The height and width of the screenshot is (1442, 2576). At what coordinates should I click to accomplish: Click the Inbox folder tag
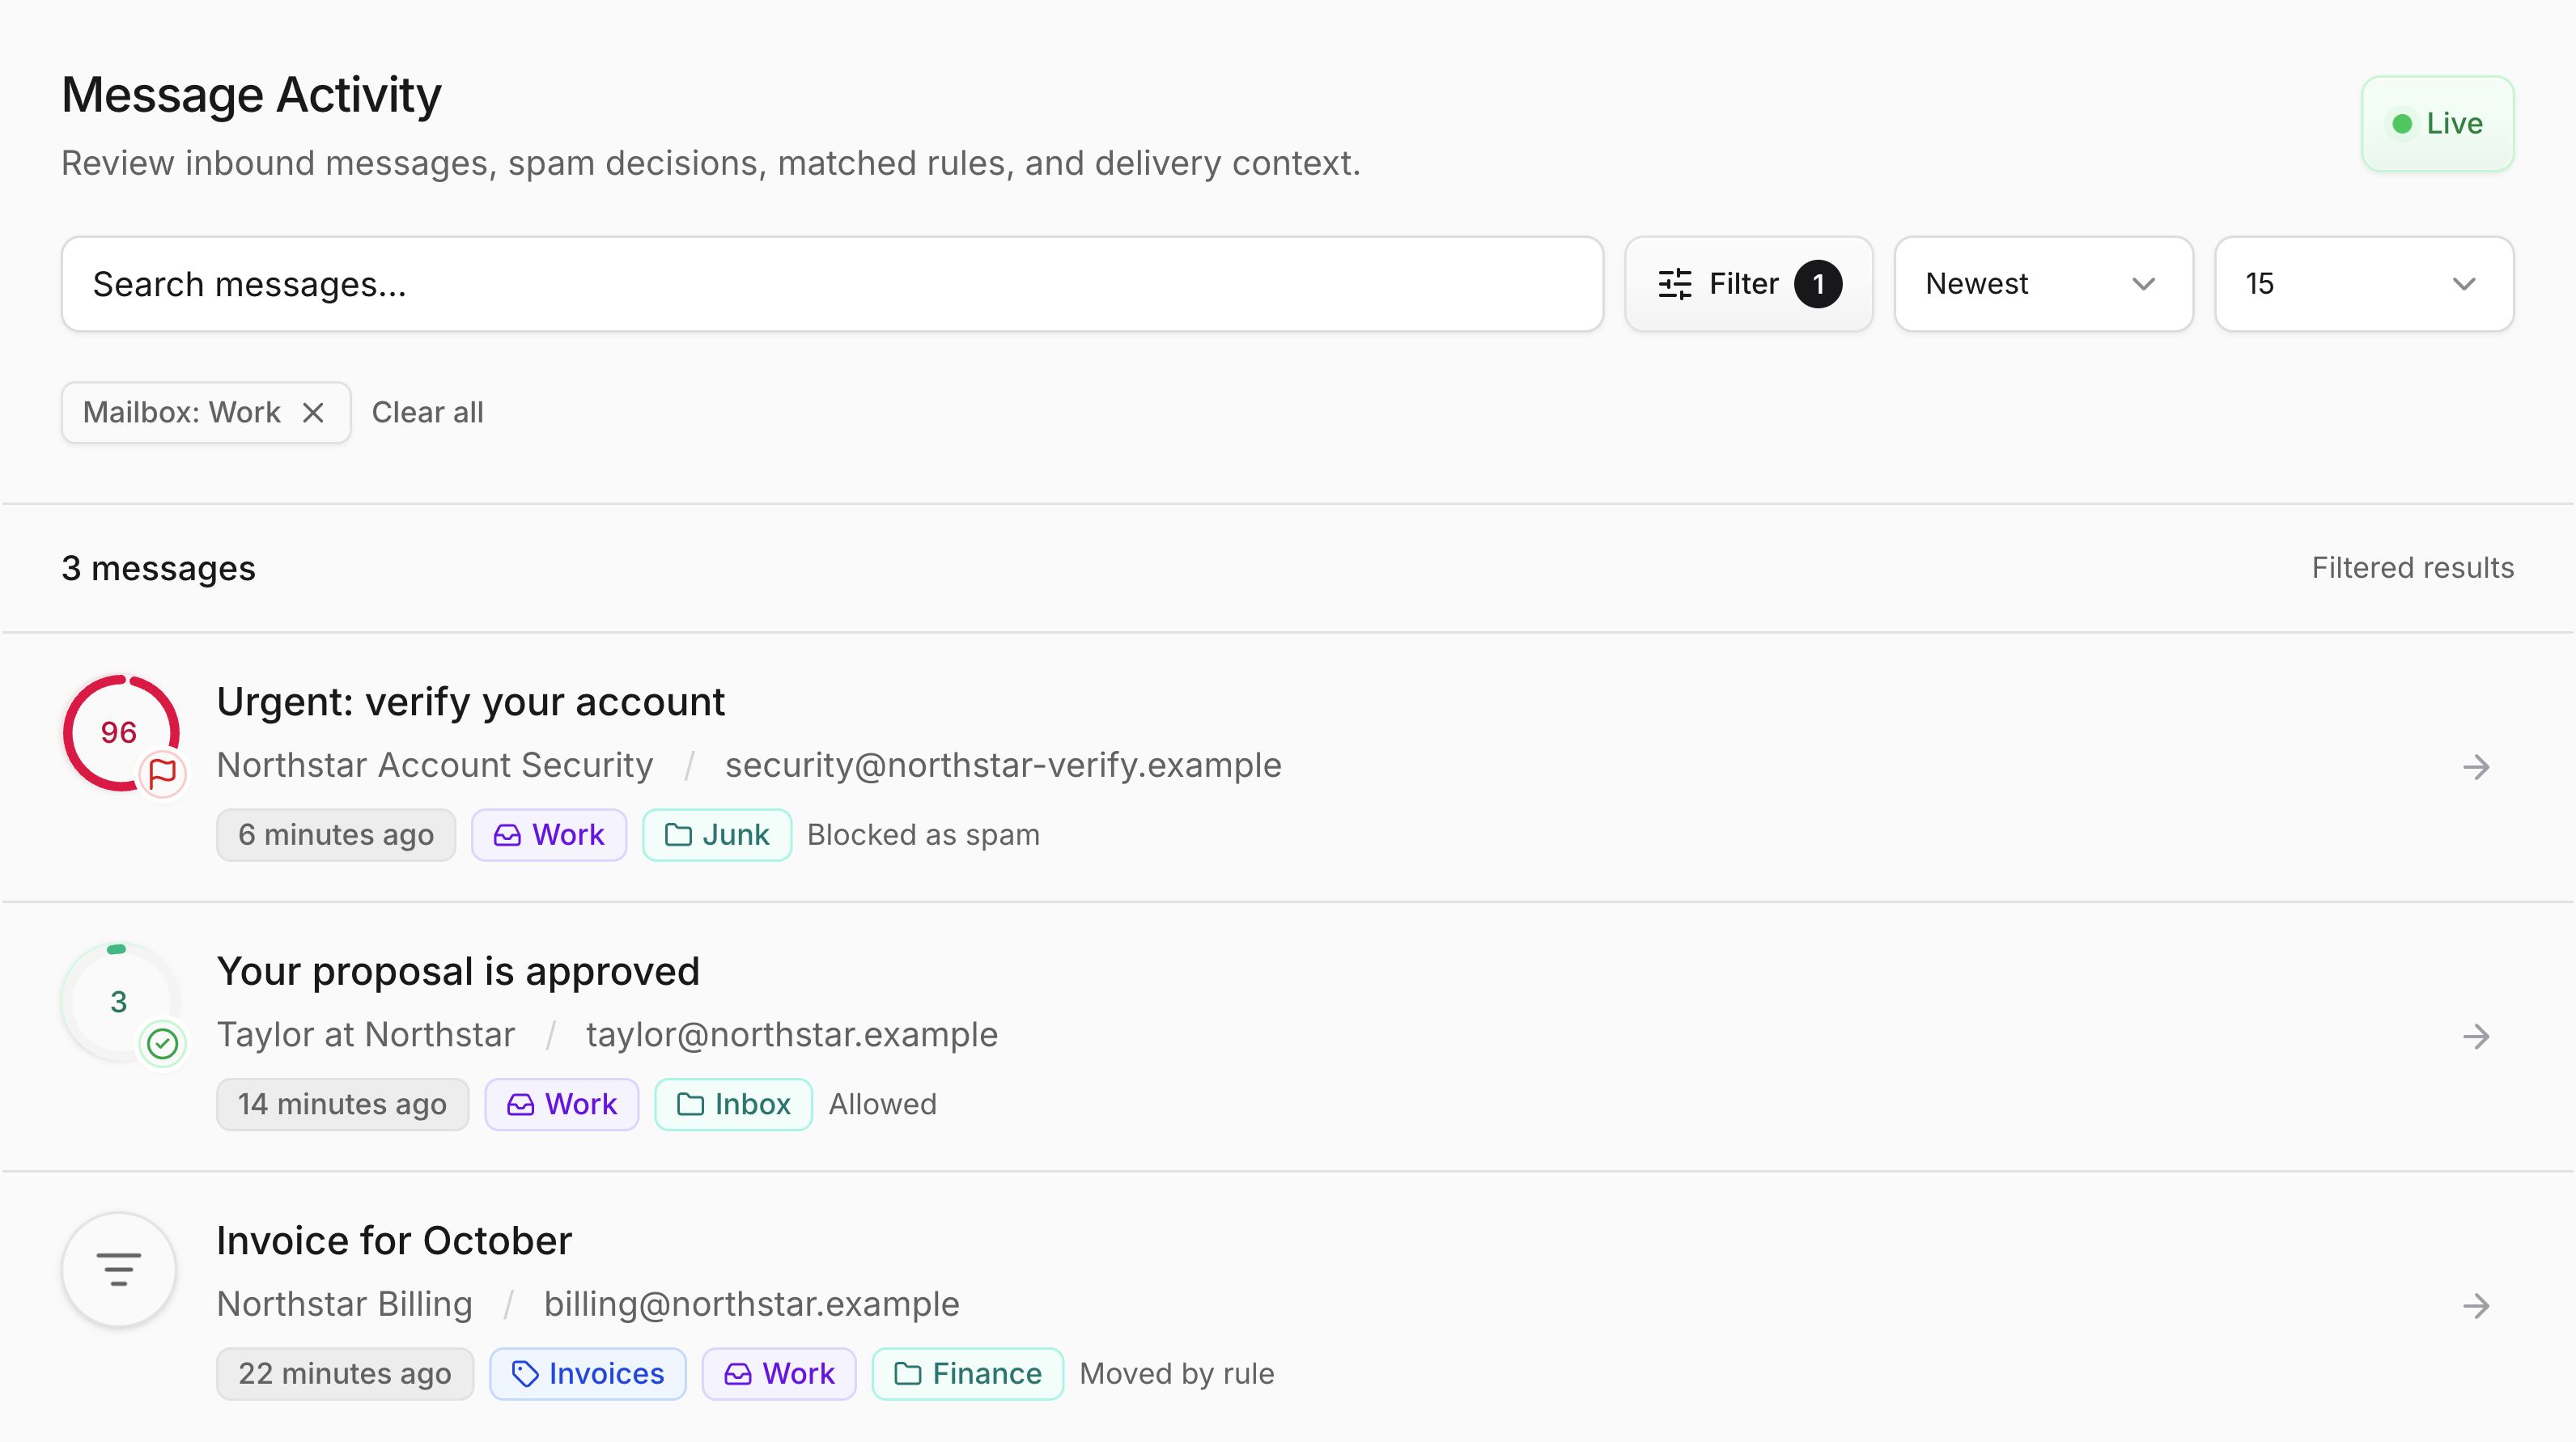tap(733, 1104)
